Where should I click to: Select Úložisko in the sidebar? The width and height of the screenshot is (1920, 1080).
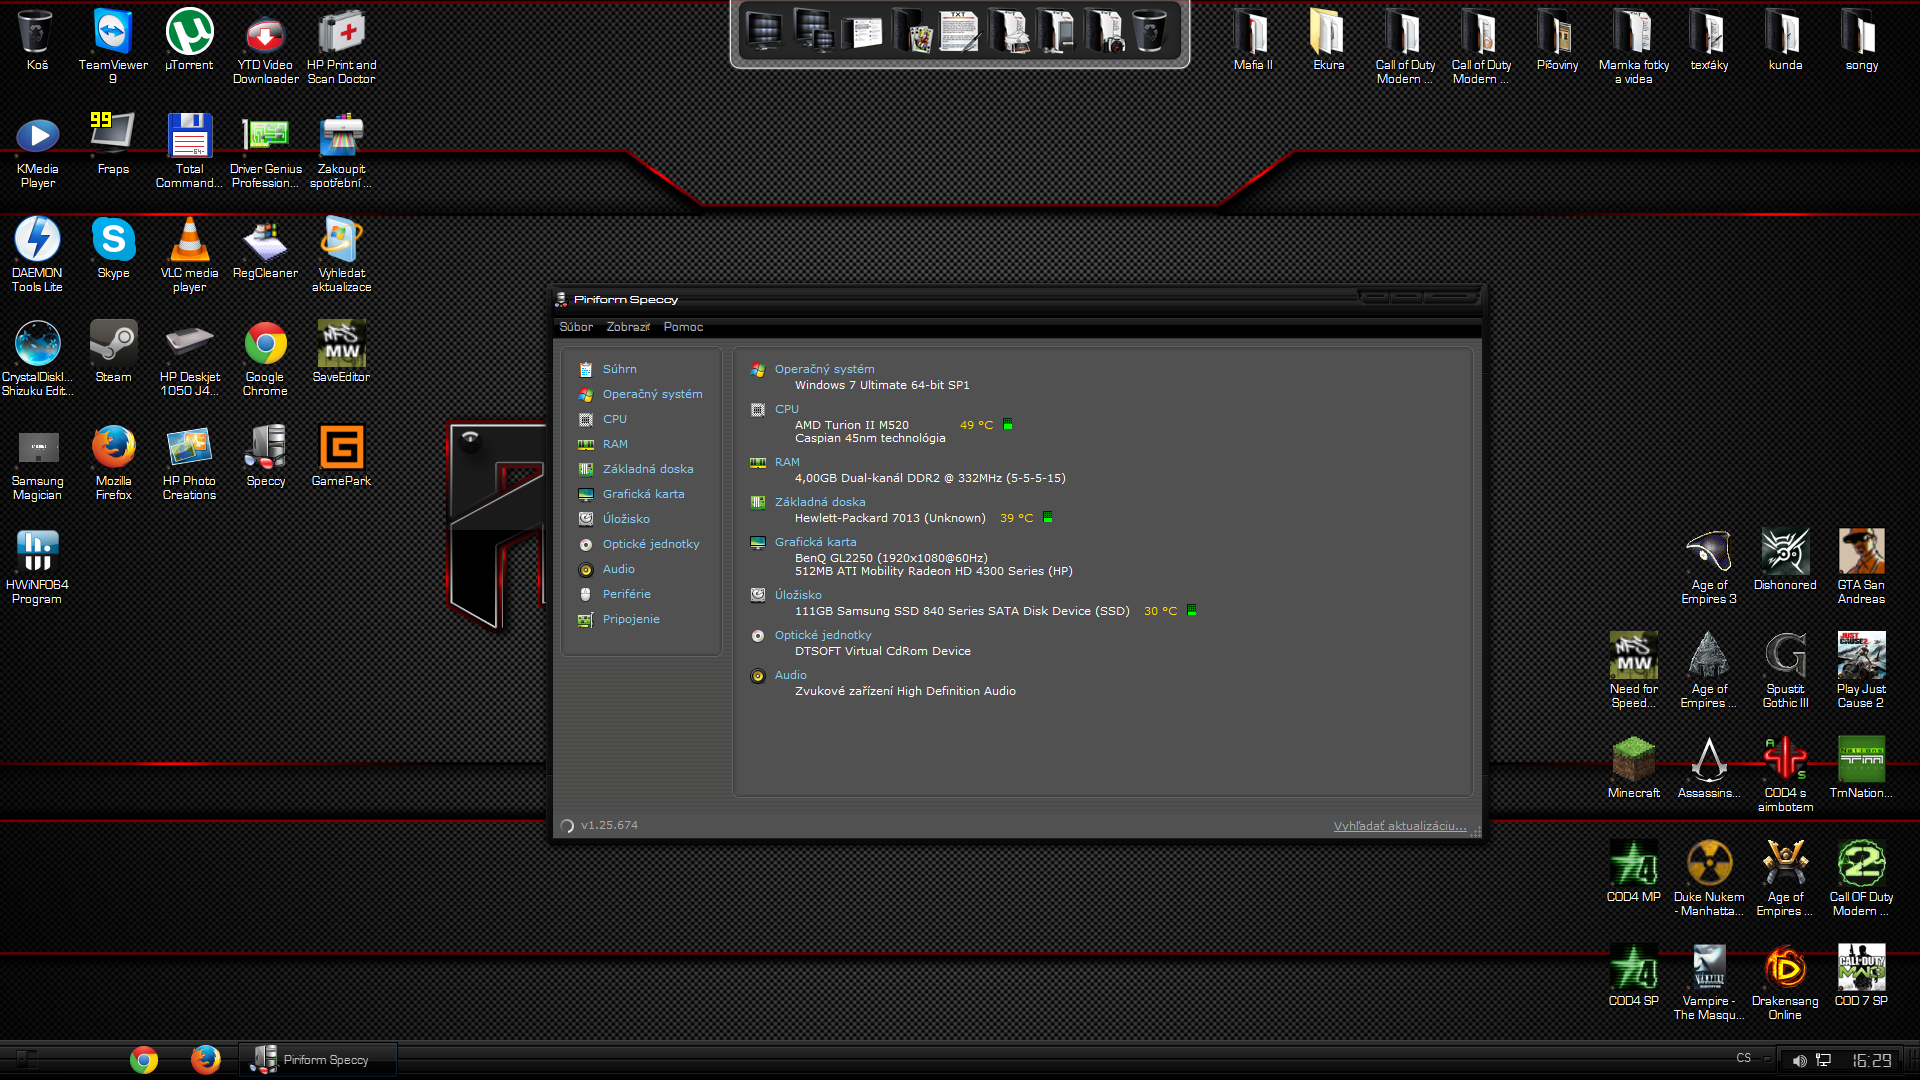(x=626, y=519)
